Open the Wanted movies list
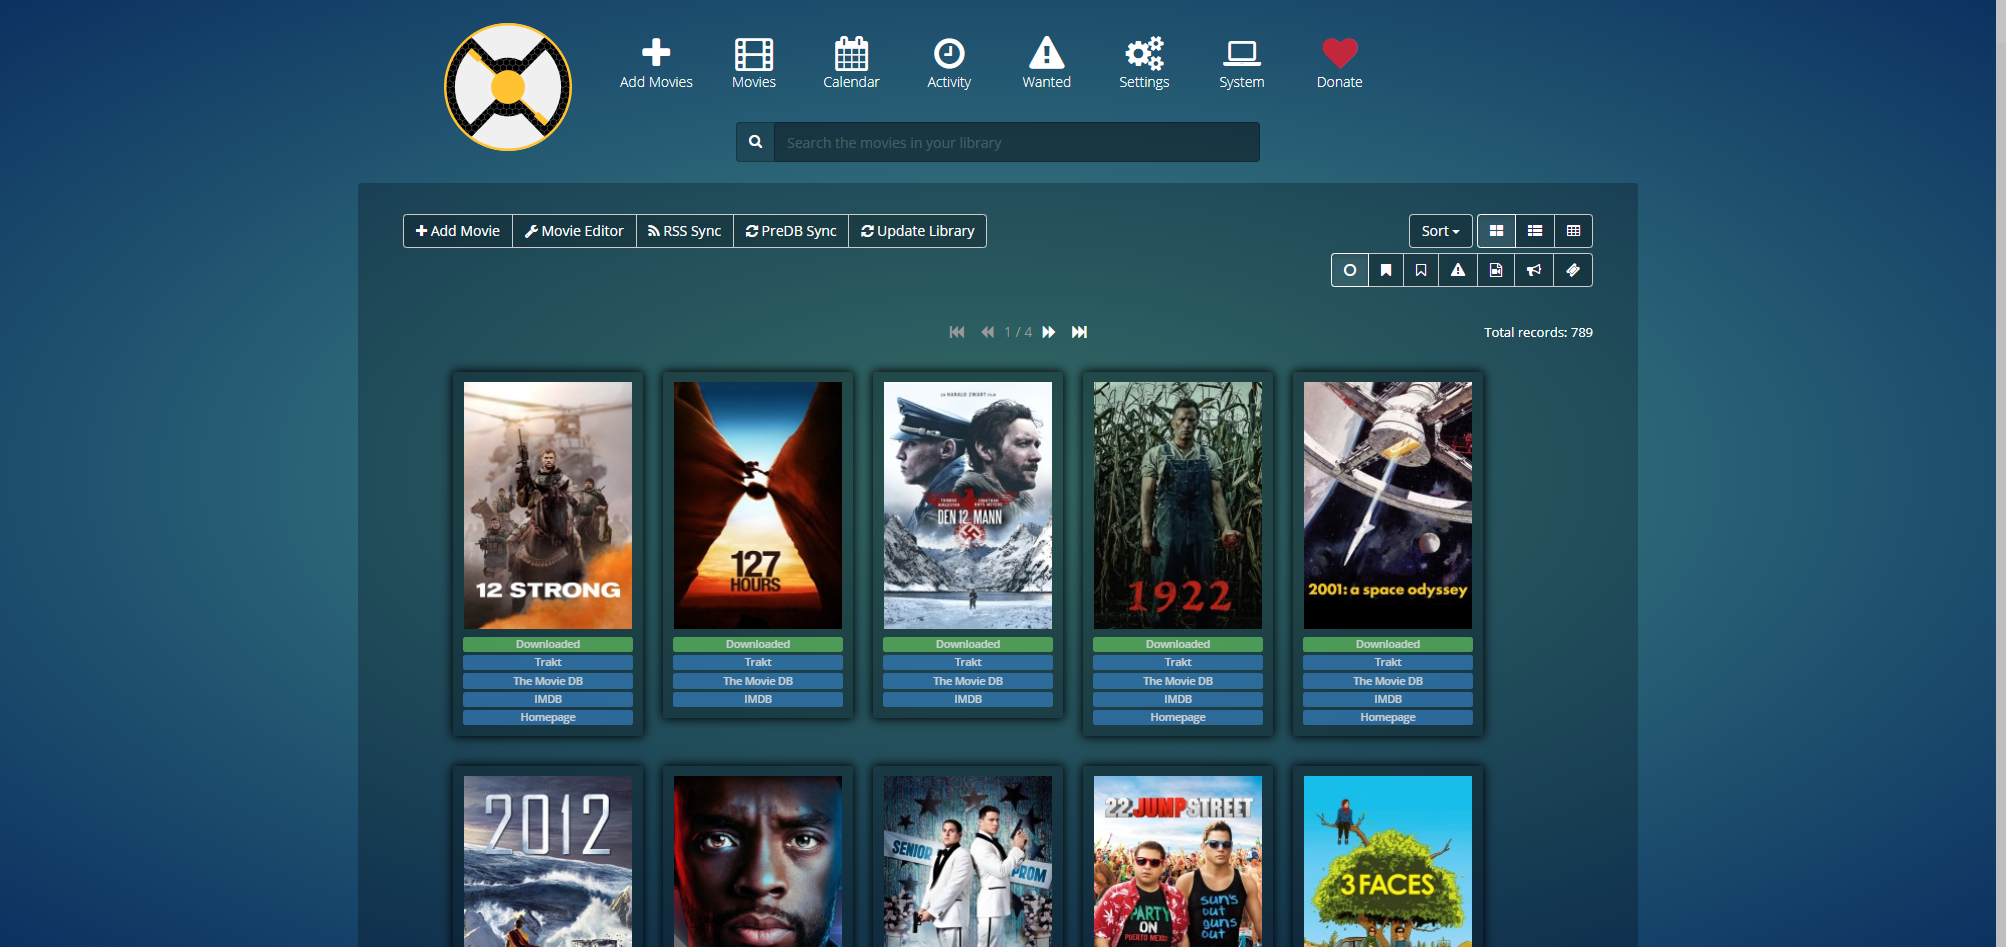This screenshot has width=2006, height=947. [1046, 63]
